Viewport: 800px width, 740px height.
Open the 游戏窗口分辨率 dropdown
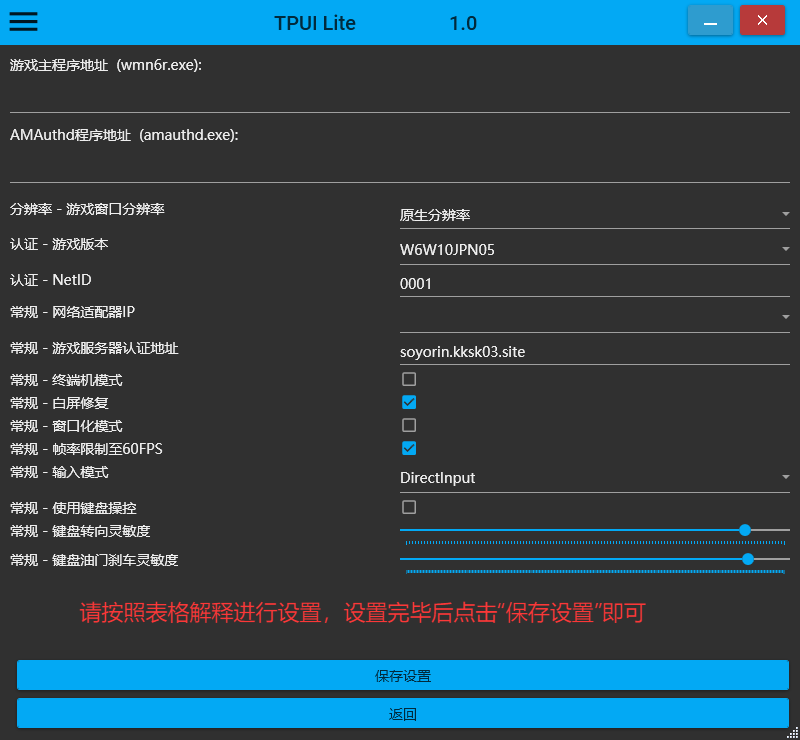(x=594, y=215)
